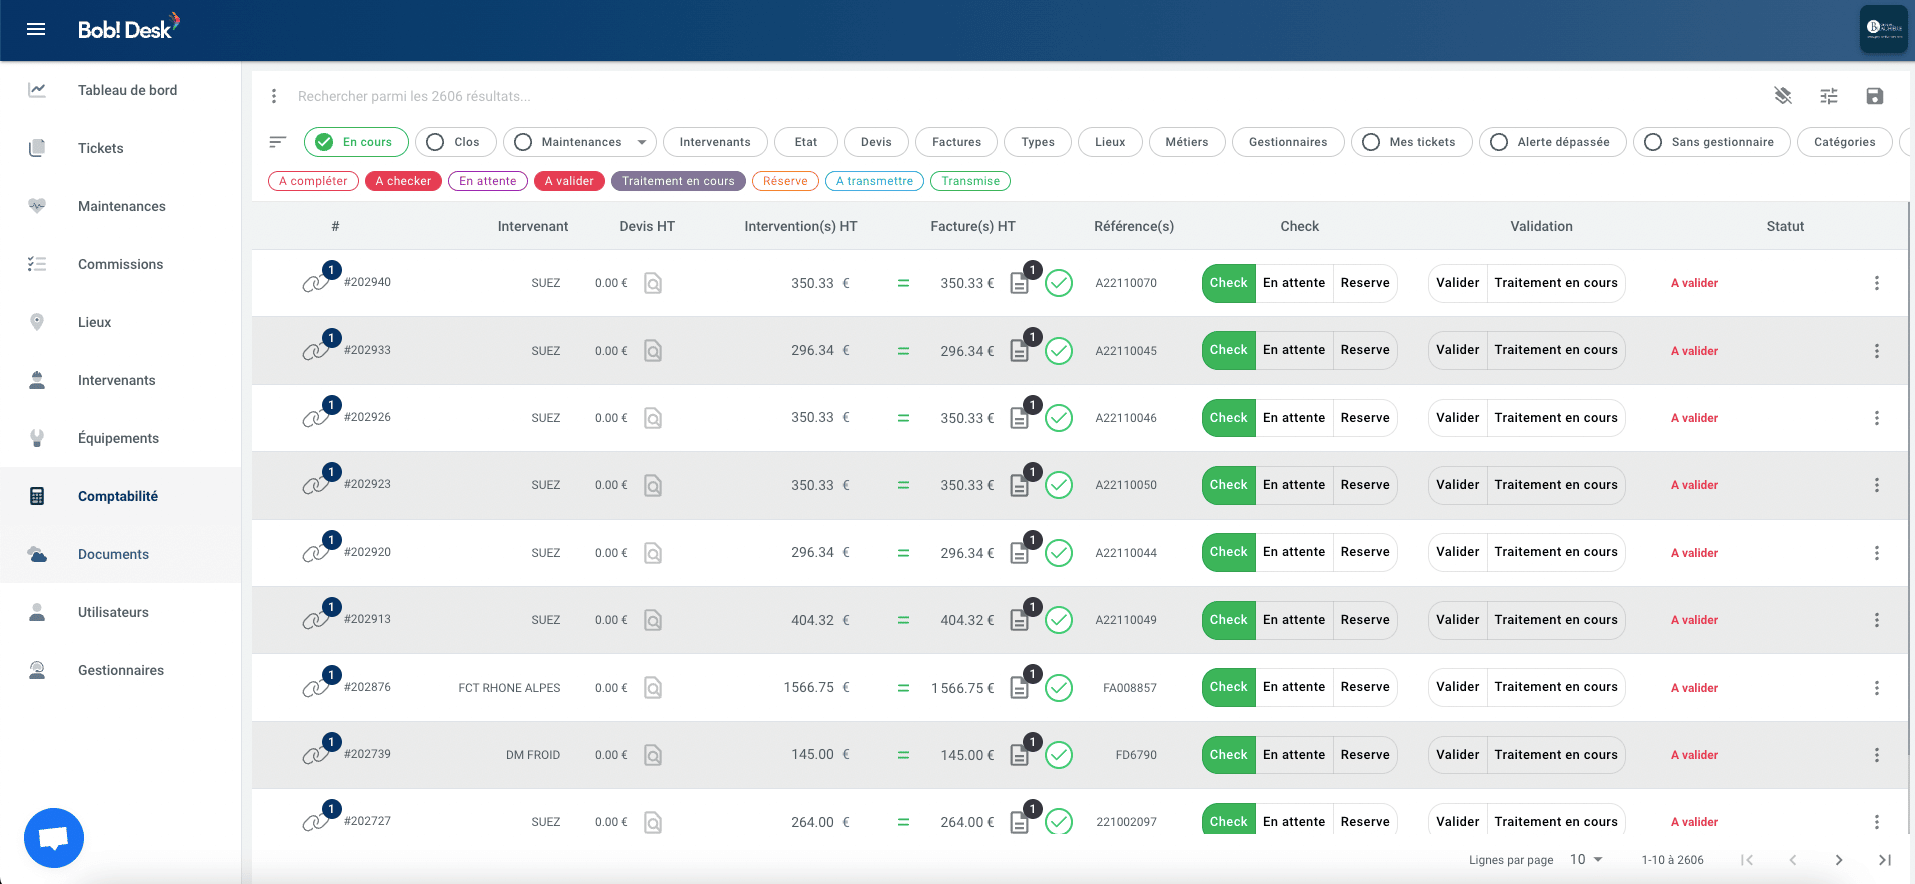Viewport: 1915px width, 884px height.
Task: Open the invoice document icon for #202933
Action: pyautogui.click(x=1019, y=351)
